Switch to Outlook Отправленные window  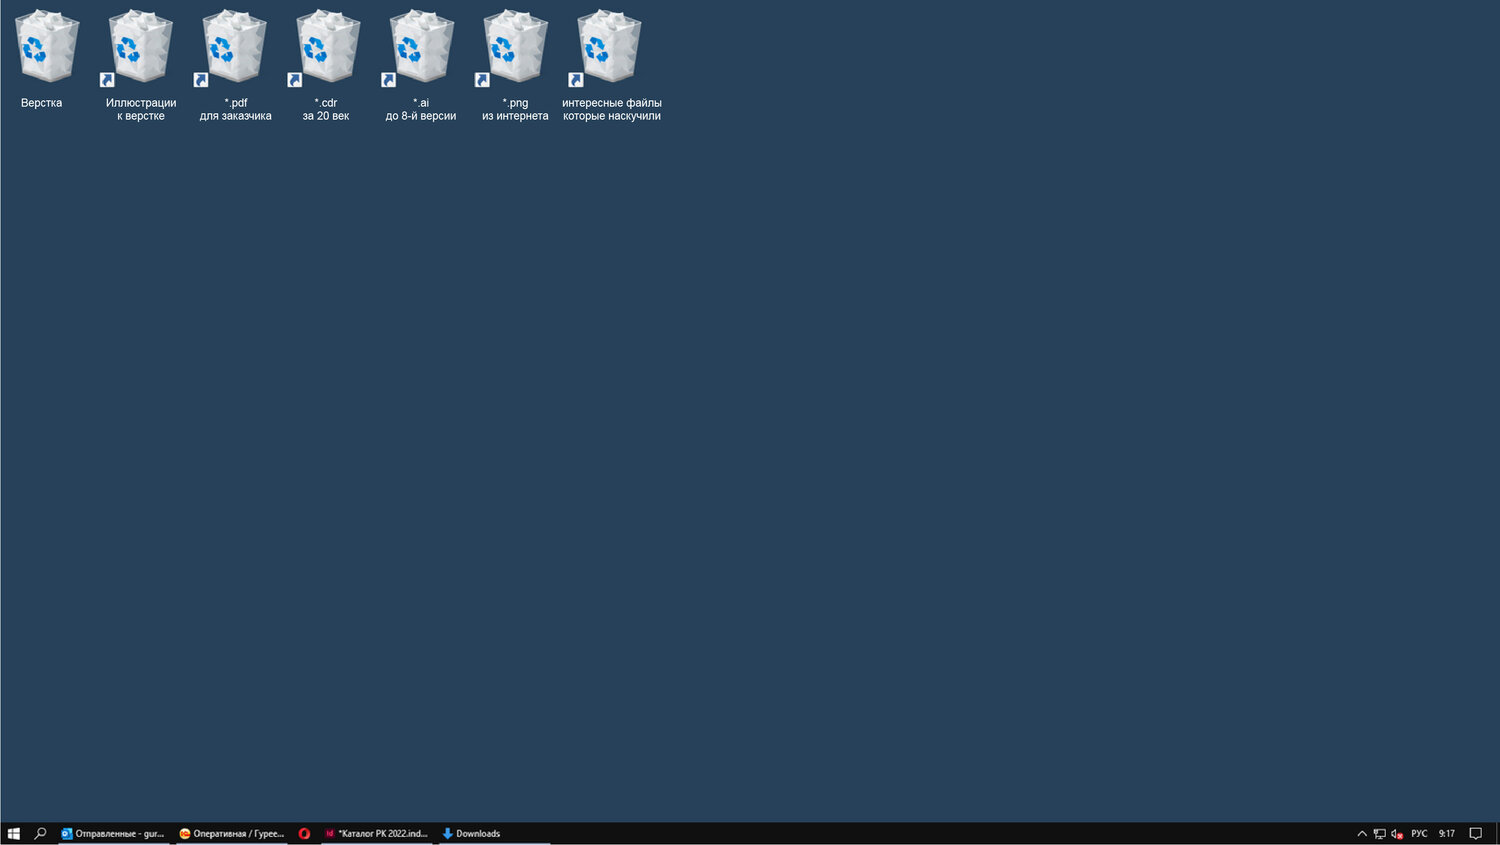[113, 833]
